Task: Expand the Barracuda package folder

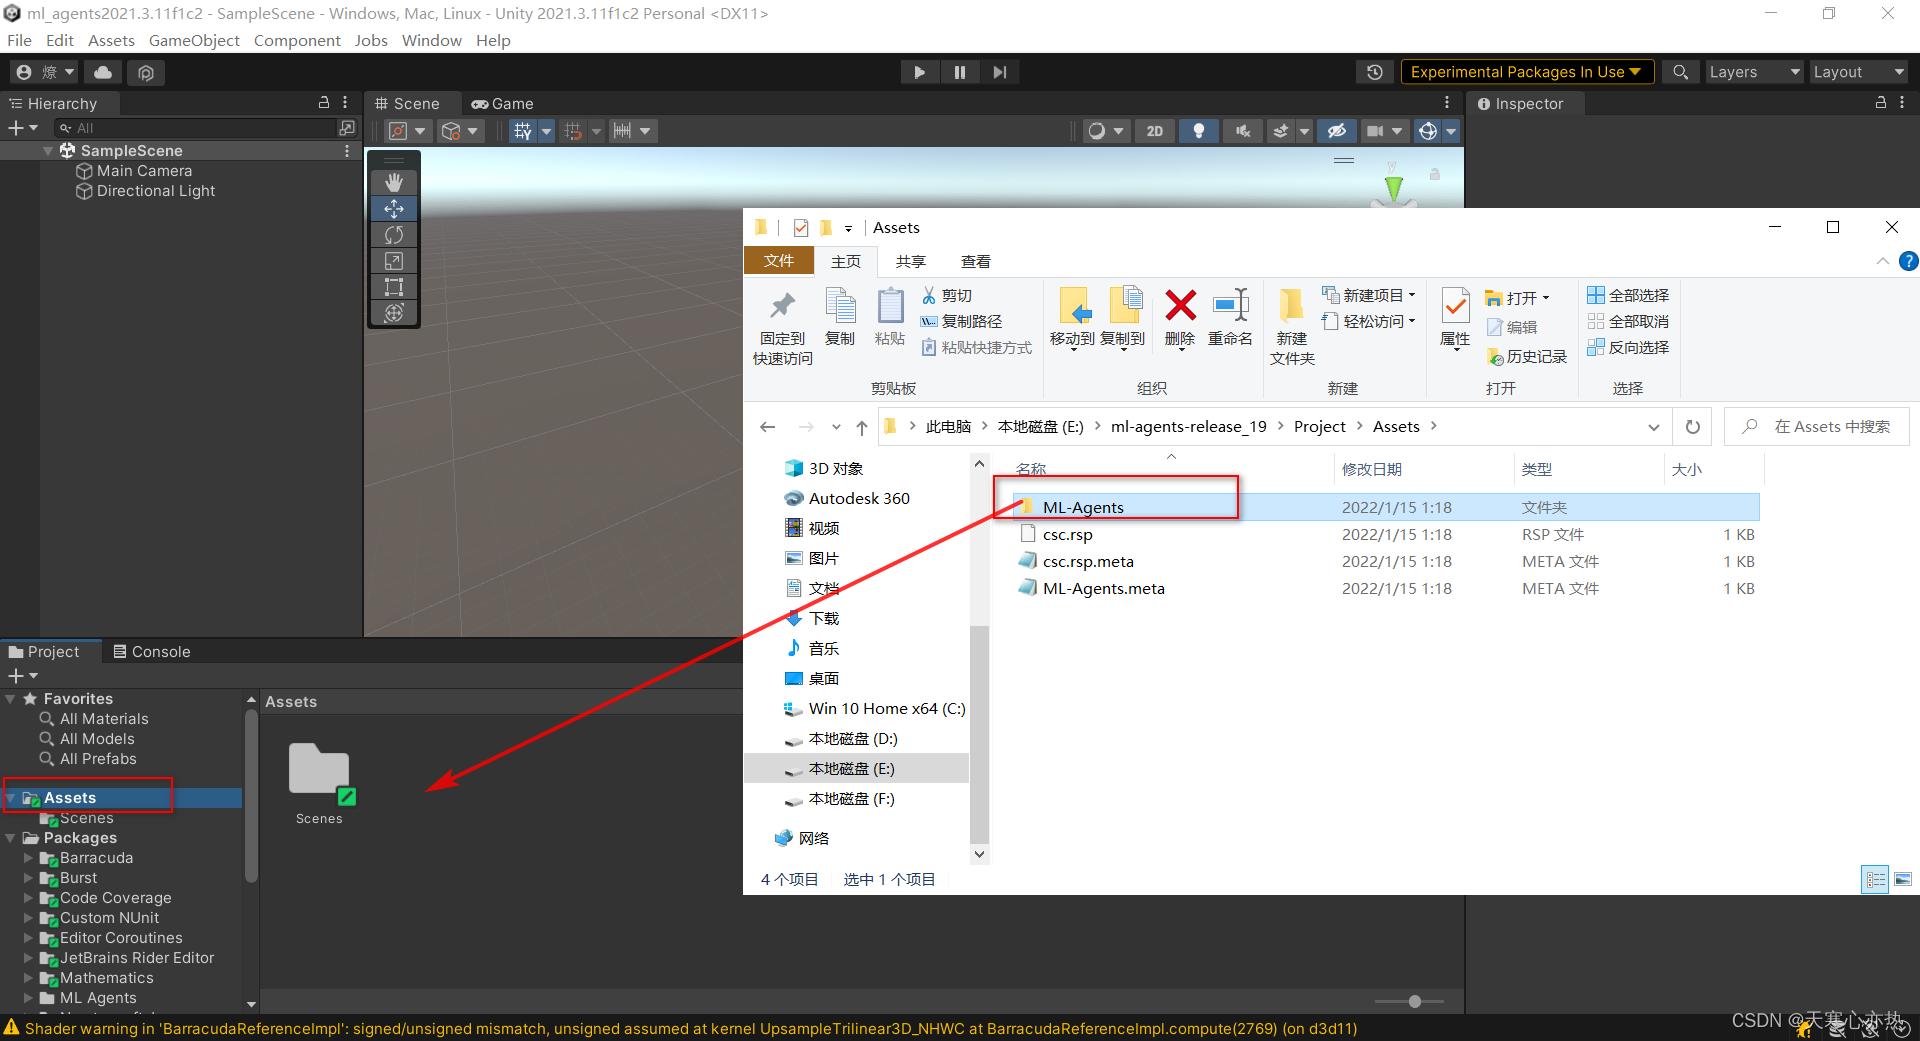Action: 29,858
